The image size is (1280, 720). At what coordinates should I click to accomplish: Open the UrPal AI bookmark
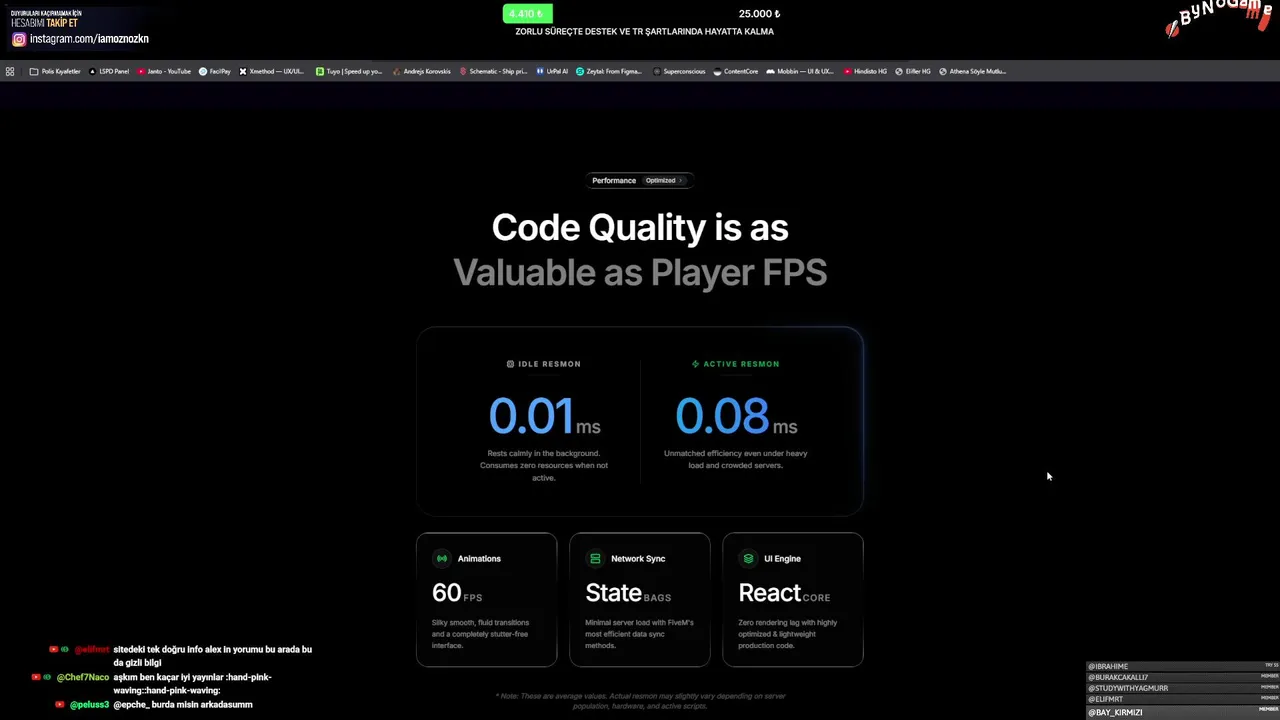tap(552, 71)
